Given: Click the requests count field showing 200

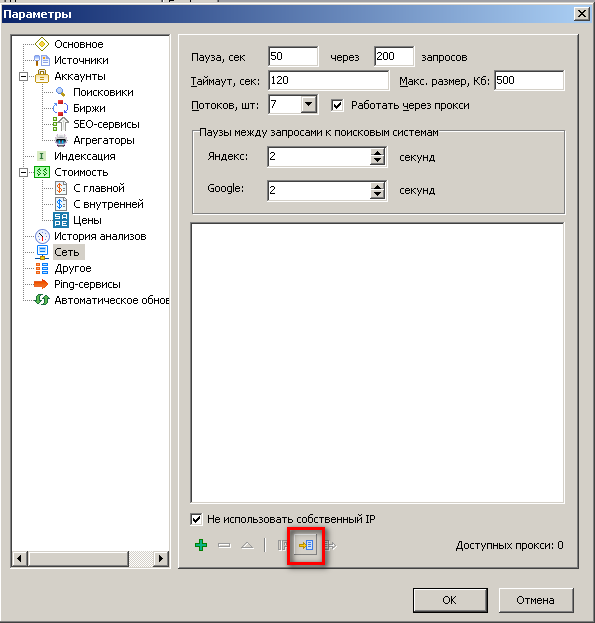Looking at the screenshot, I should click(394, 56).
